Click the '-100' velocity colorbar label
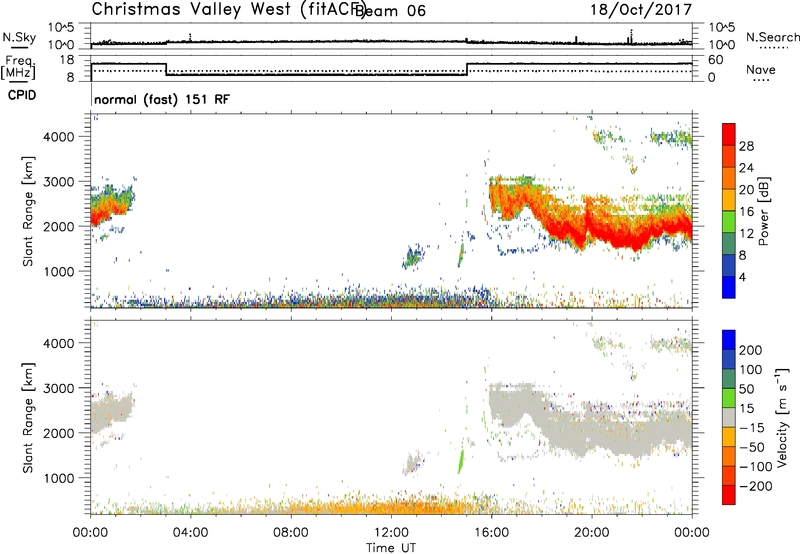Image resolution: width=800 pixels, height=554 pixels. pyautogui.click(x=756, y=467)
